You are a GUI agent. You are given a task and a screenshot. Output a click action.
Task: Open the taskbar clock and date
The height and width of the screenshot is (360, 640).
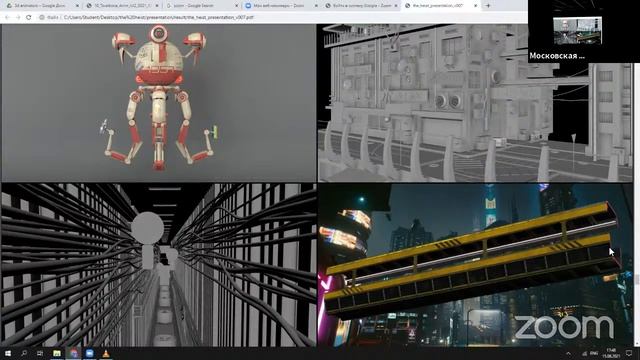(611, 353)
